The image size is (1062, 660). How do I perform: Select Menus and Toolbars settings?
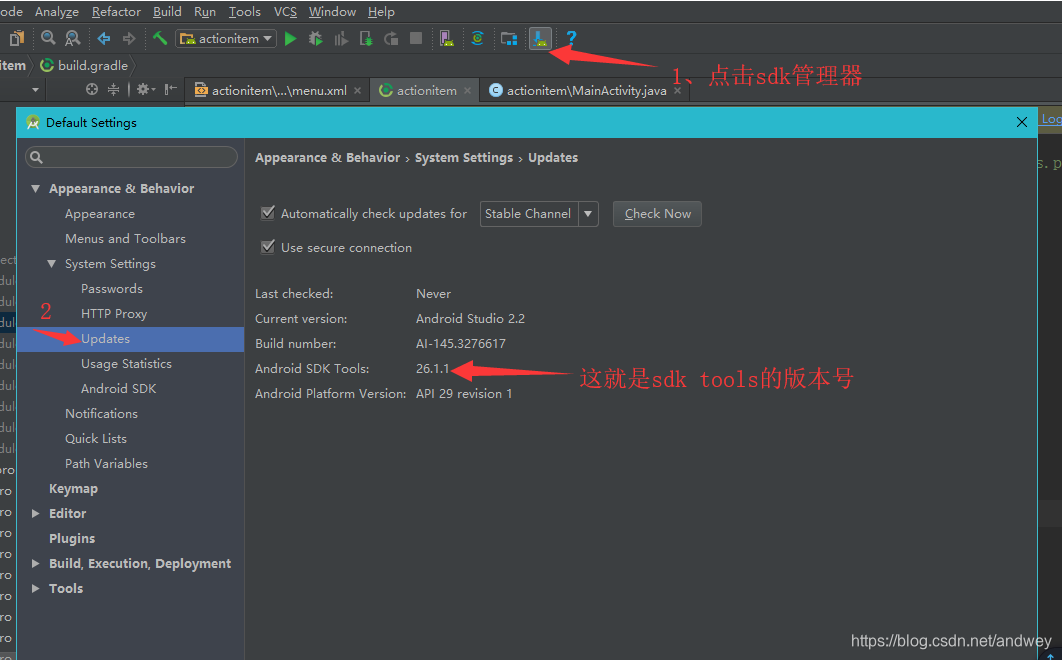click(125, 239)
